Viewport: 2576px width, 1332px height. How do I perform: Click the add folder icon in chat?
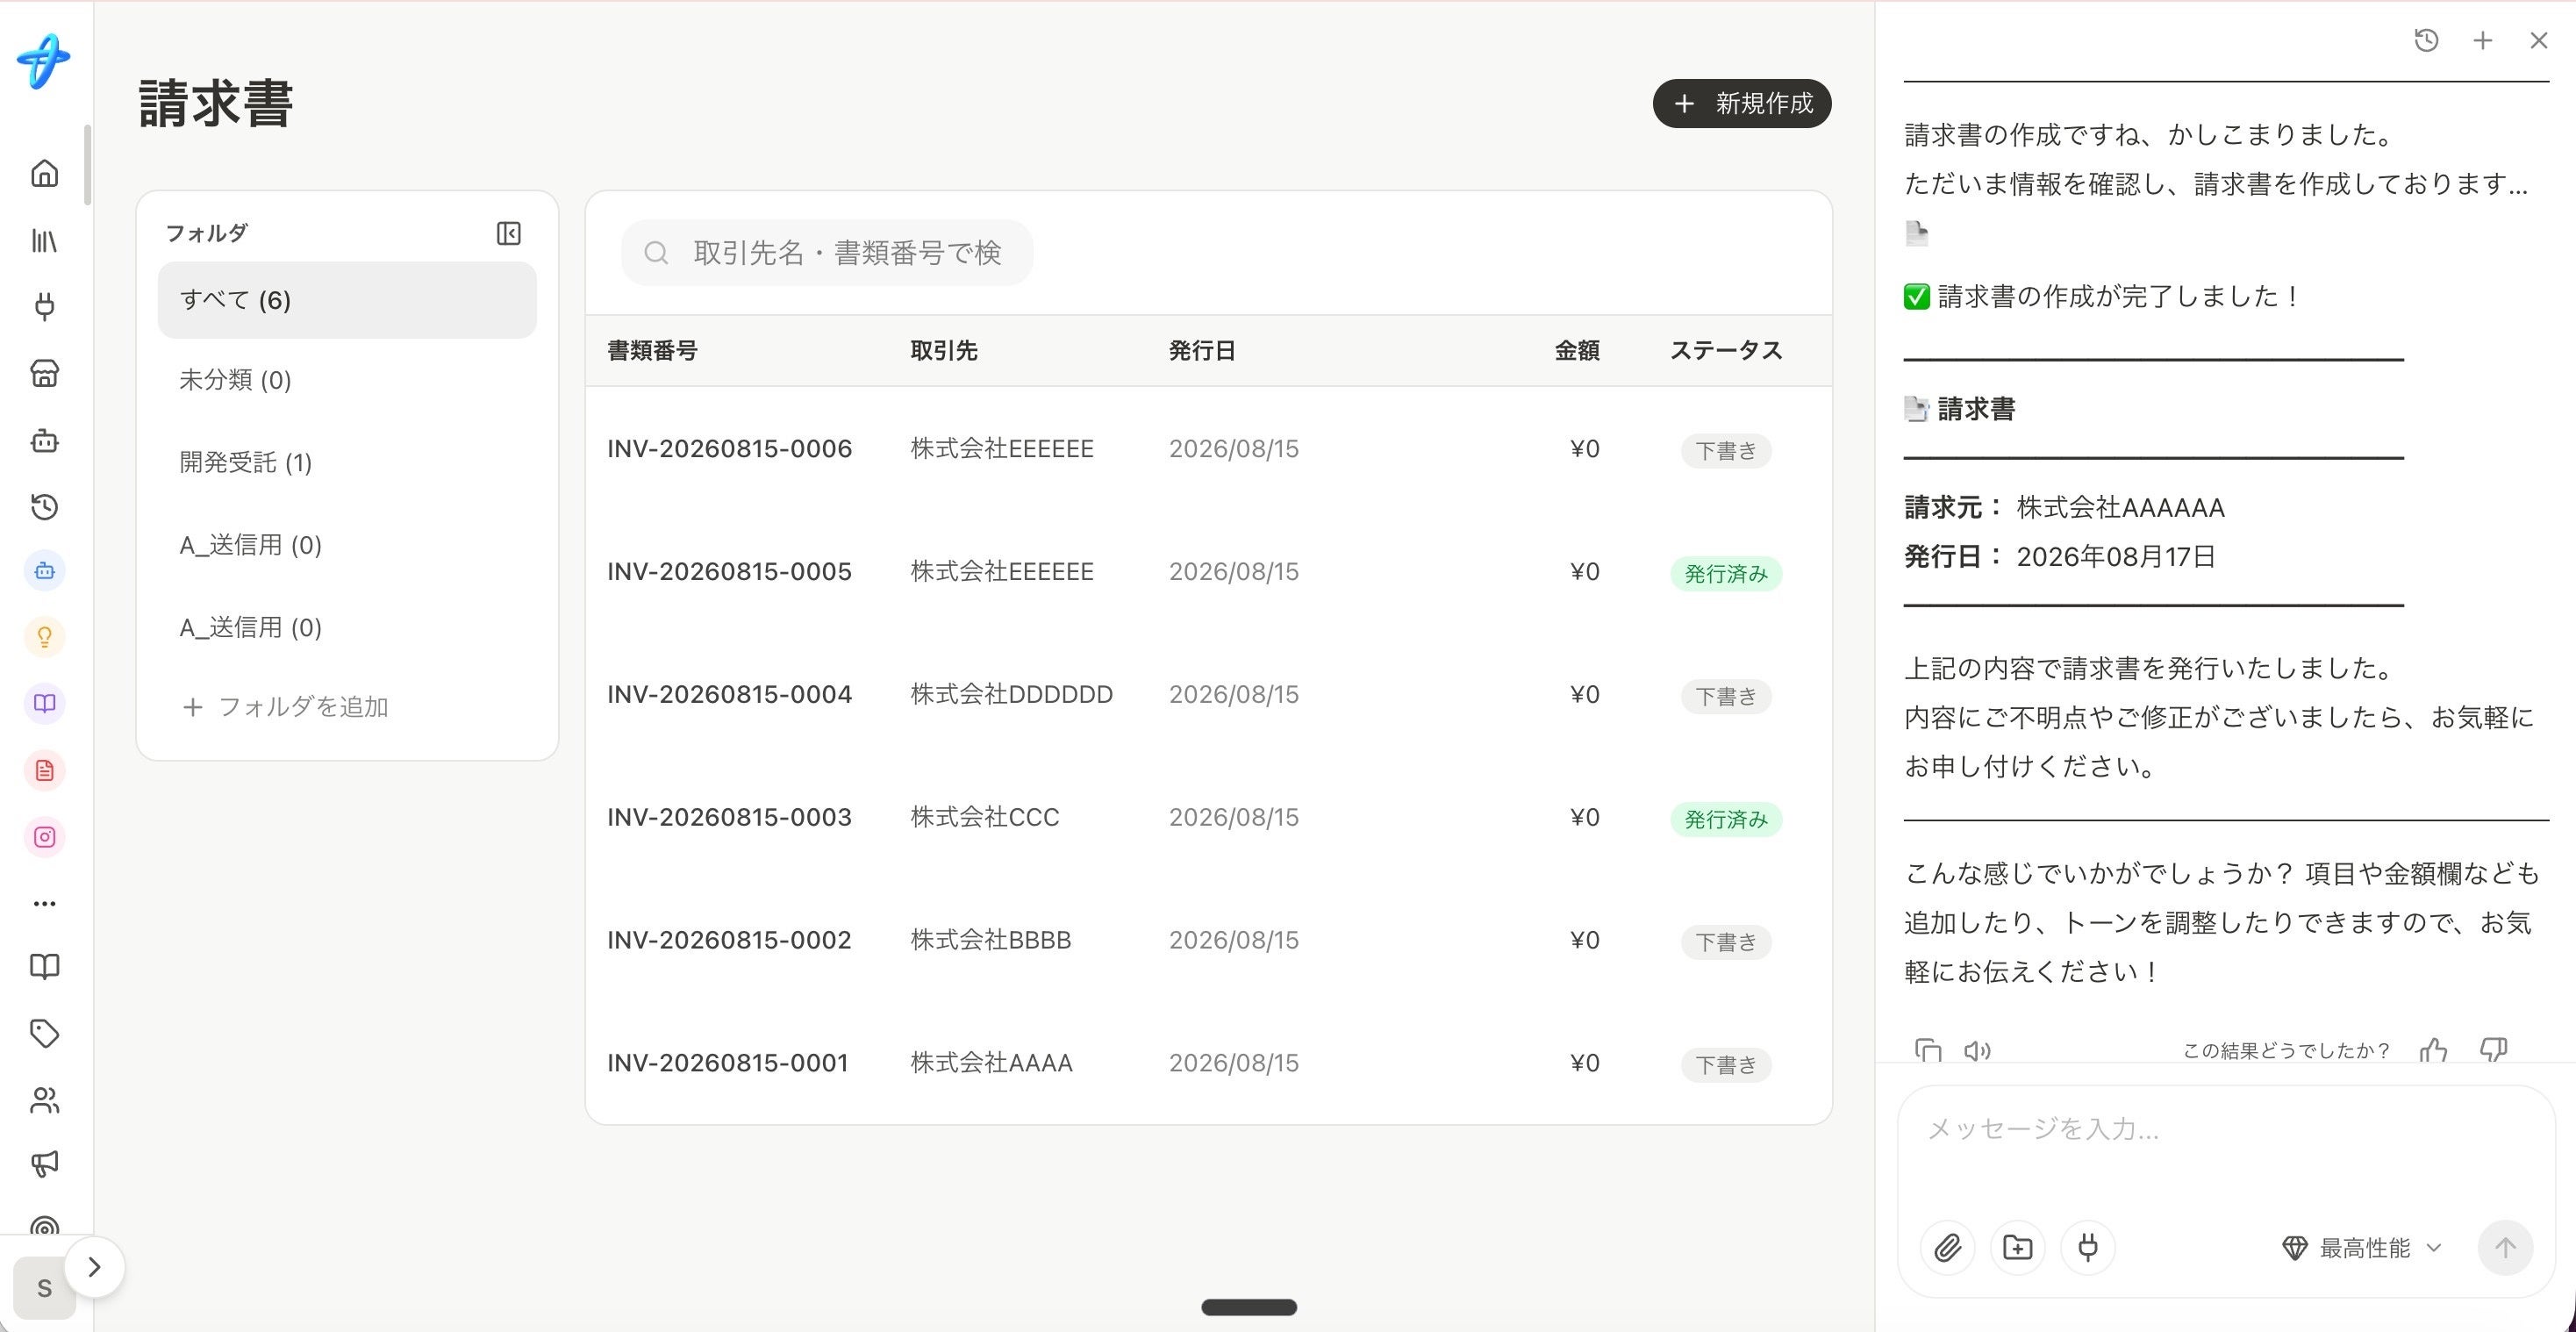click(x=2017, y=1247)
